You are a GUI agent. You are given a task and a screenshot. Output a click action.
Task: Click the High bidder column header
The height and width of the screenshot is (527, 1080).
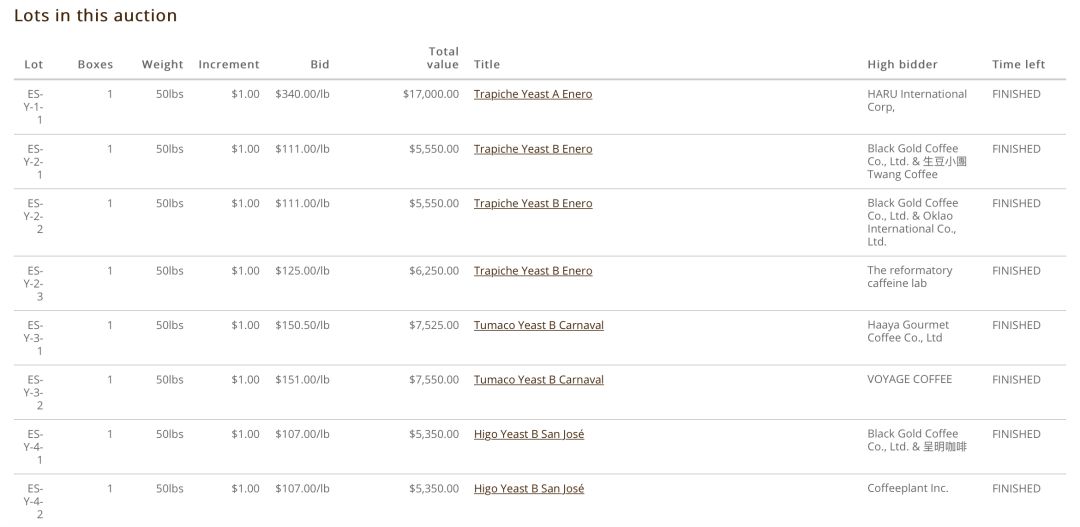902,65
